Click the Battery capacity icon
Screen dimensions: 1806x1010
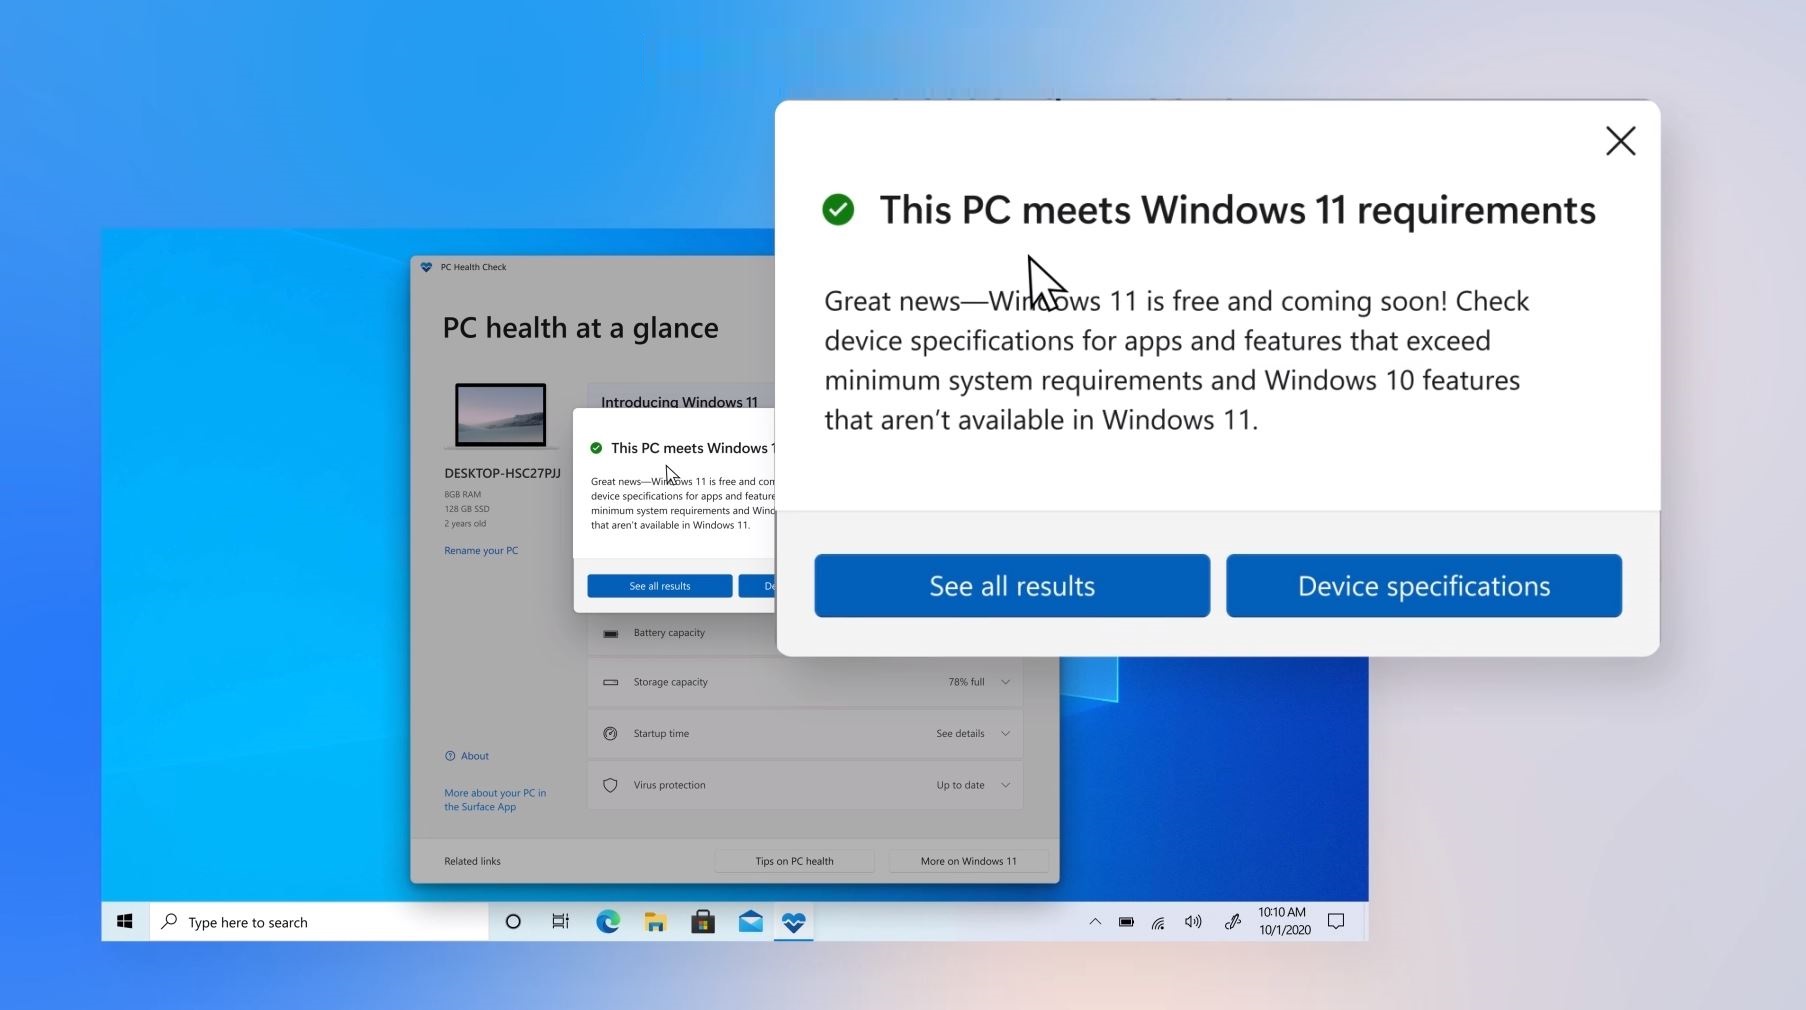(611, 633)
